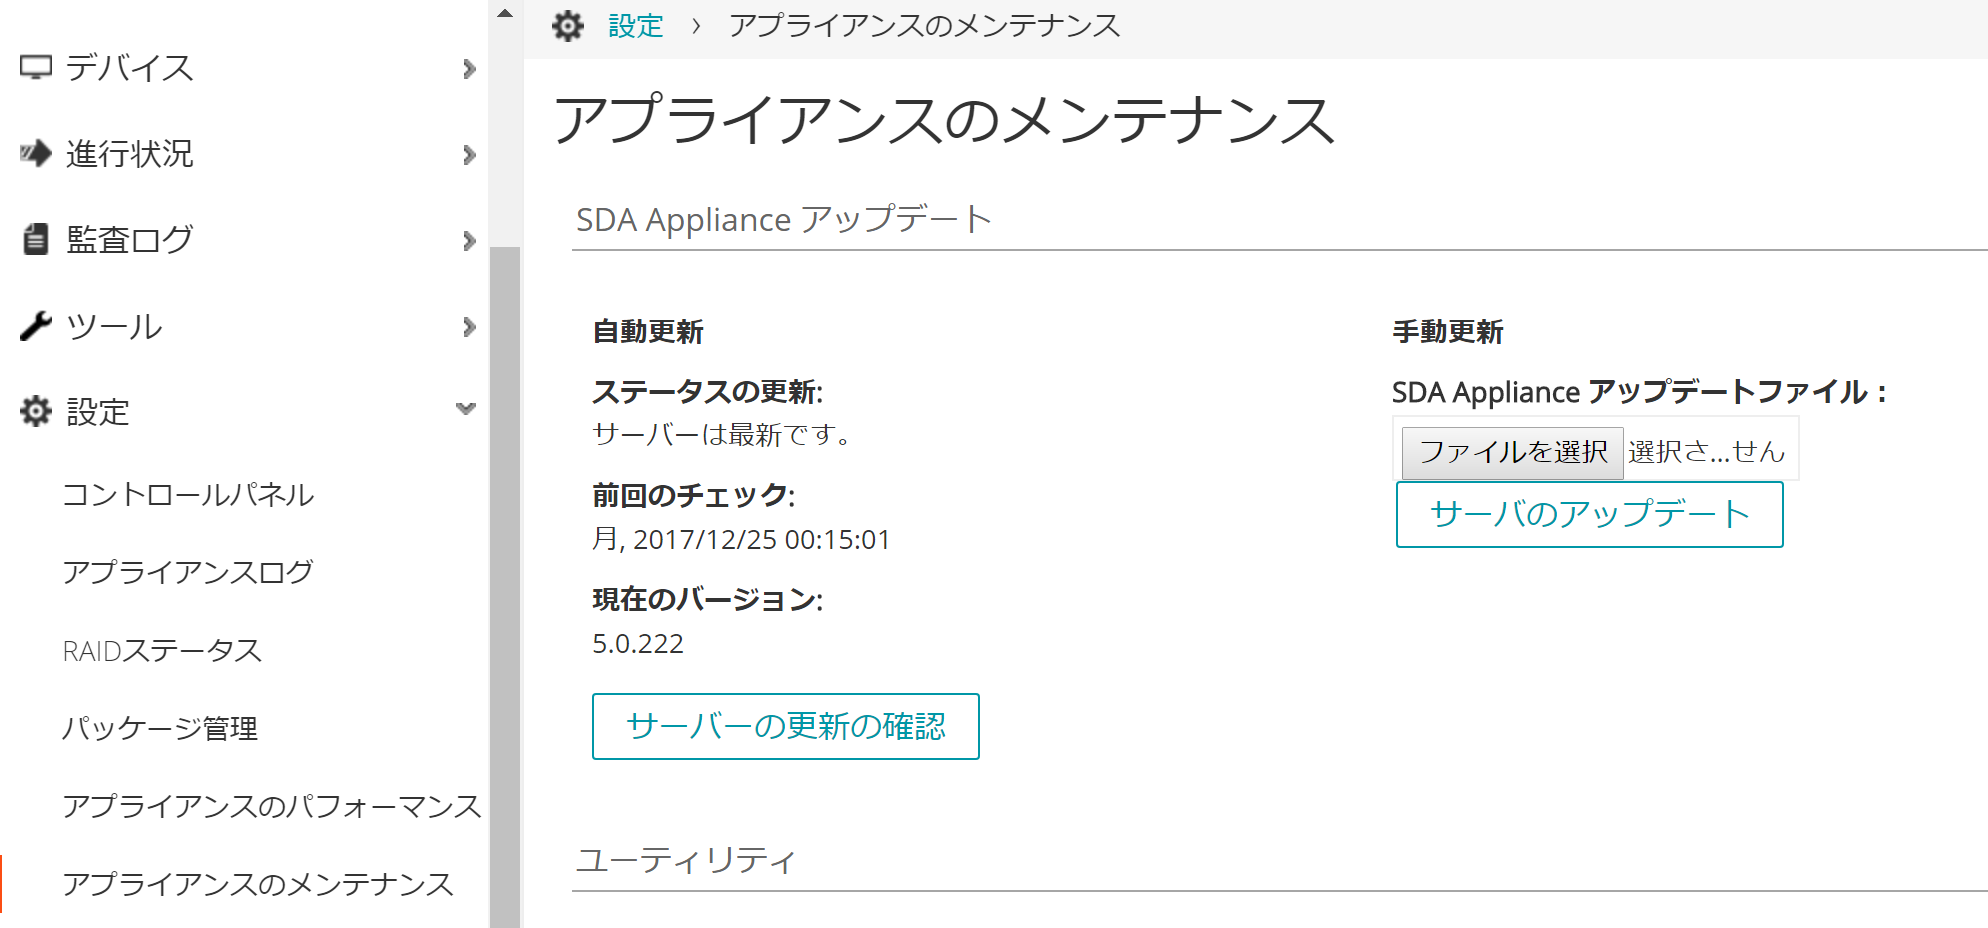Click the 設定 breadcrumb link
The image size is (1988, 928).
[x=636, y=26]
